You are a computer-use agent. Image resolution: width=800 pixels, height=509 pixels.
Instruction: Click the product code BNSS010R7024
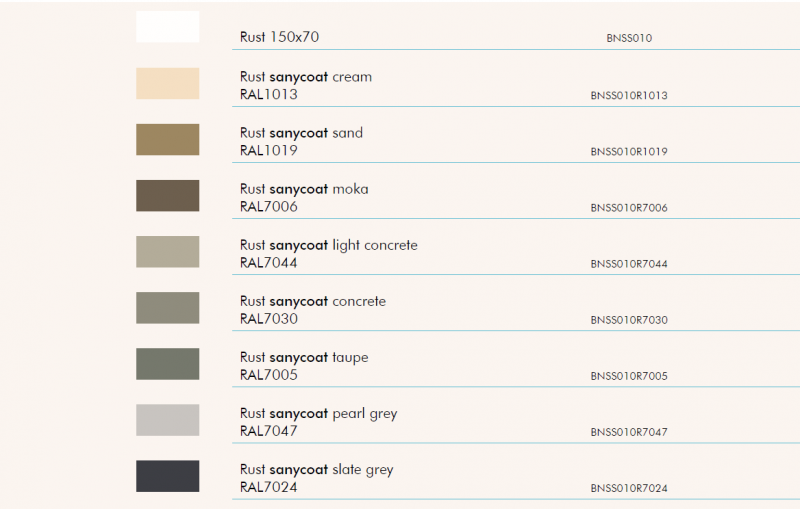[x=629, y=488]
